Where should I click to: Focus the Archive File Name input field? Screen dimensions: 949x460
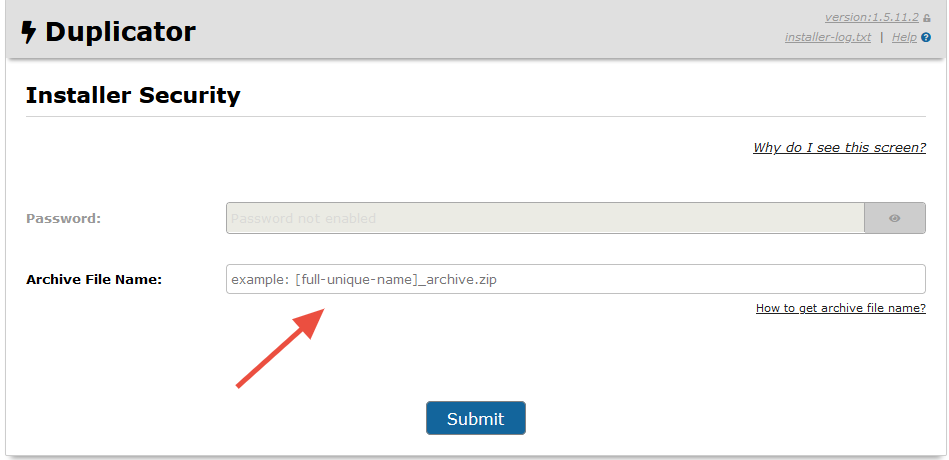575,279
